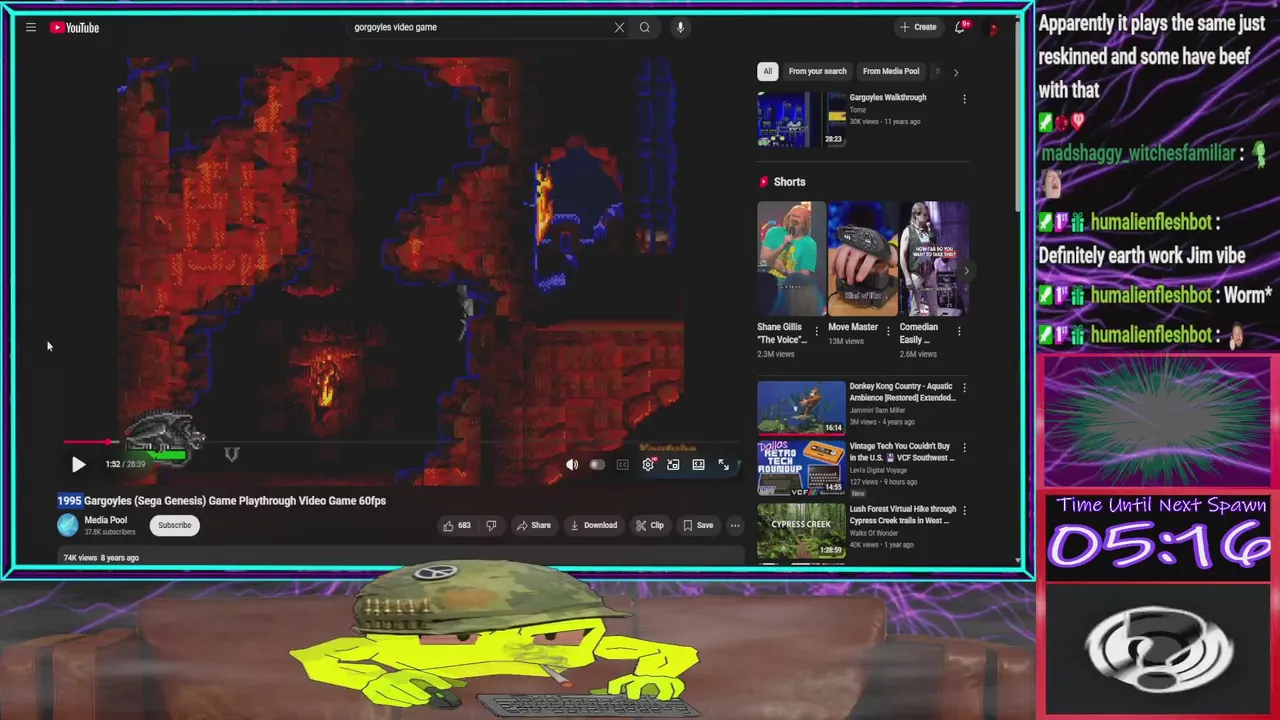Subscribe to Media Pool
This screenshot has height=720, width=1280.
click(x=174, y=525)
